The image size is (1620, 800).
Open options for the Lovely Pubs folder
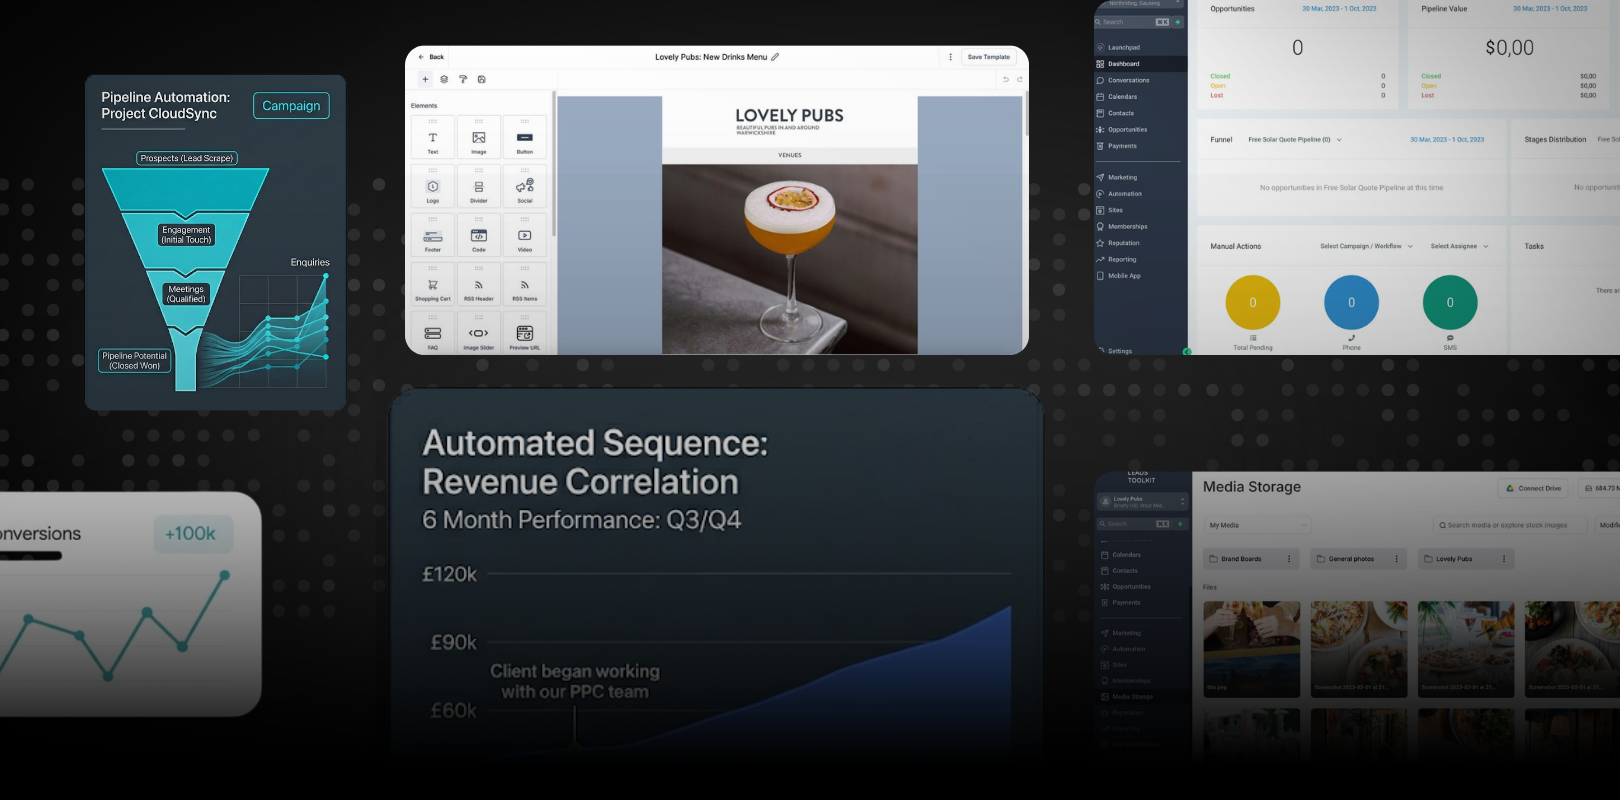point(1504,559)
